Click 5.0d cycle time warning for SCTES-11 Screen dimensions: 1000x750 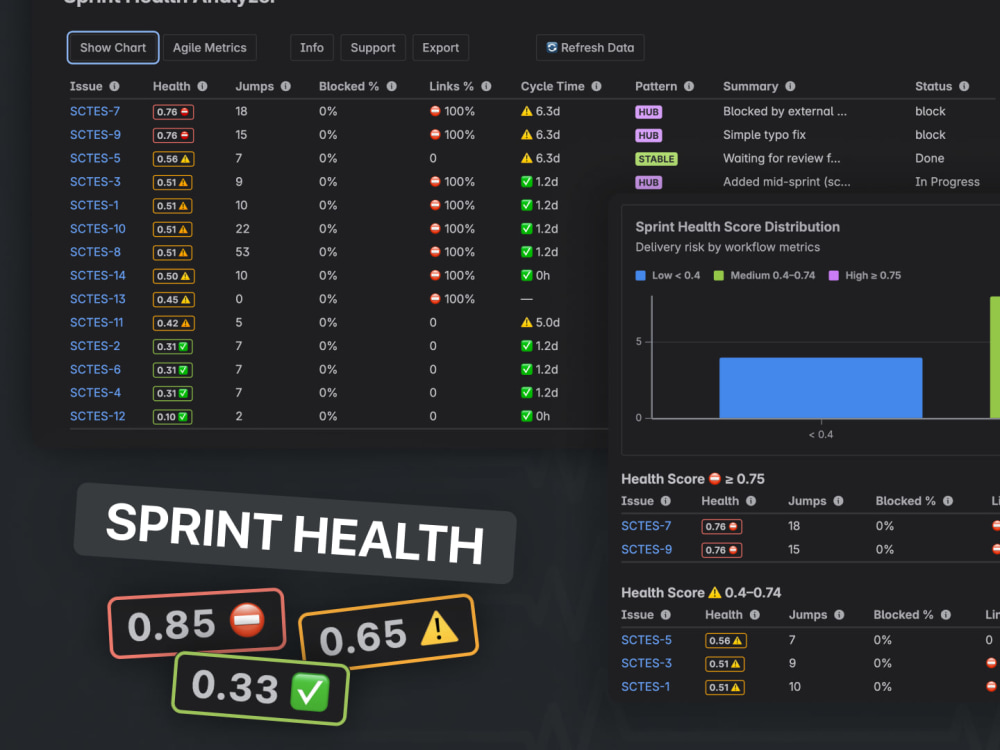pyautogui.click(x=540, y=323)
